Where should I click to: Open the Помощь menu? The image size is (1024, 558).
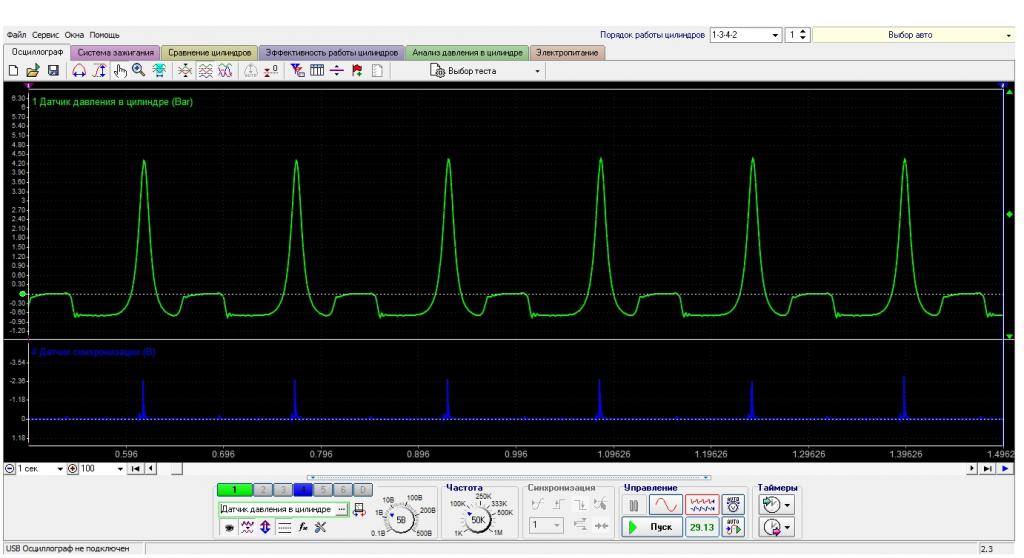pyautogui.click(x=104, y=35)
